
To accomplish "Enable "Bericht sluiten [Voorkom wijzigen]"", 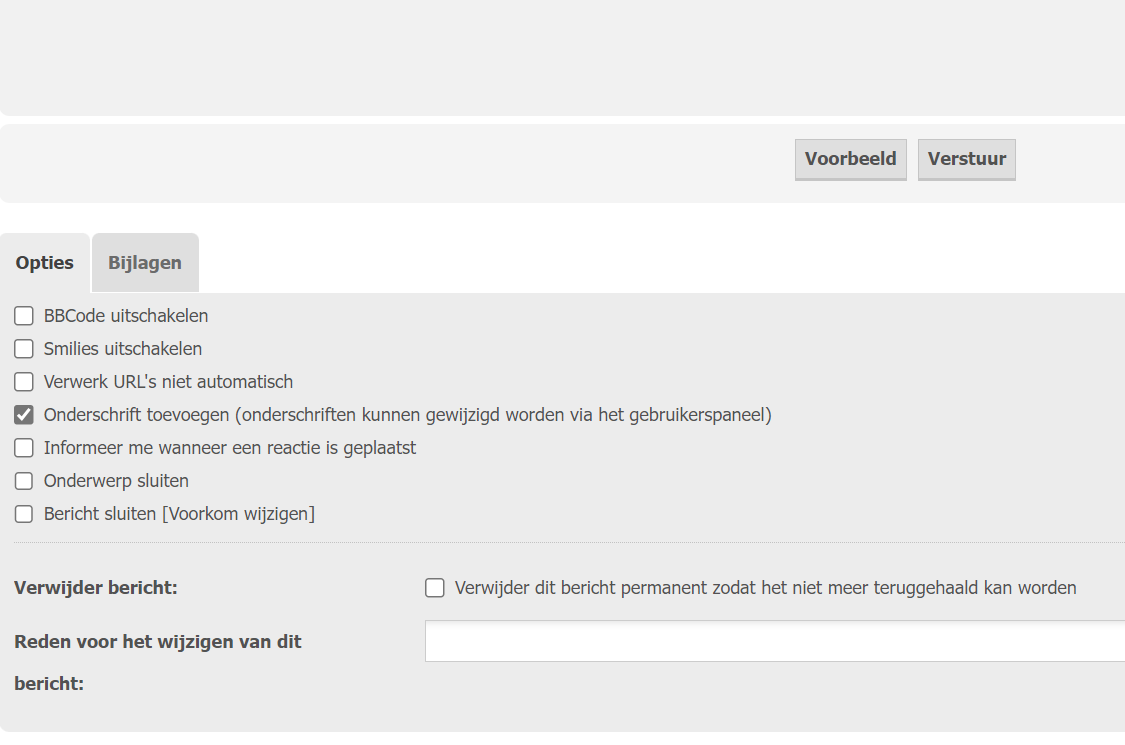I will click(x=24, y=513).
